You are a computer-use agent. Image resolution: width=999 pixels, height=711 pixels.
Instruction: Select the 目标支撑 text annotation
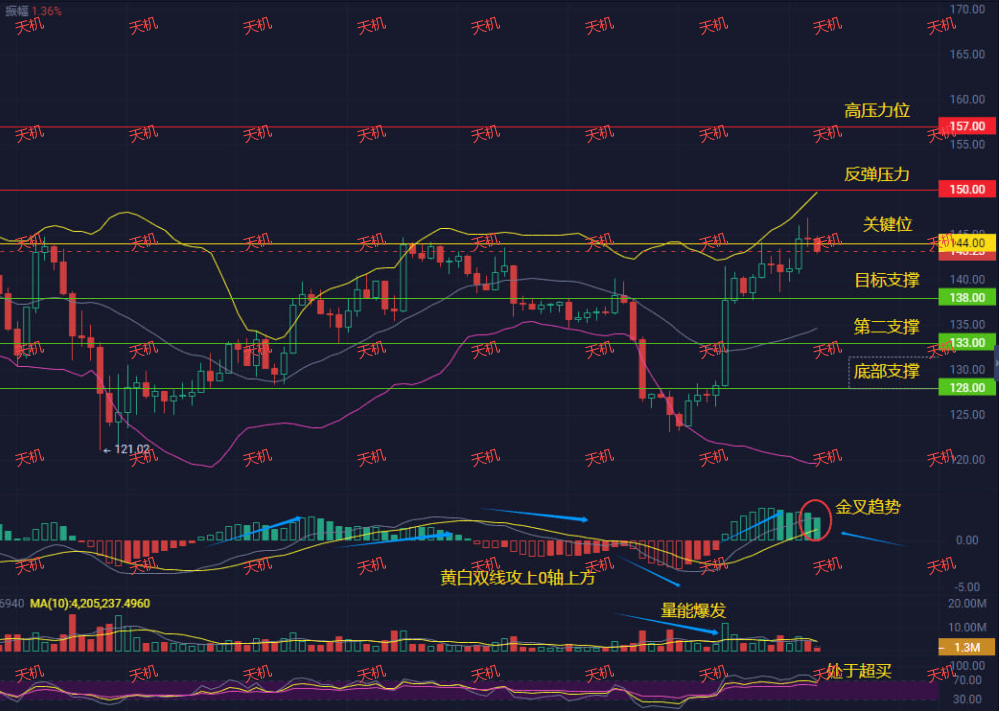pyautogui.click(x=887, y=280)
